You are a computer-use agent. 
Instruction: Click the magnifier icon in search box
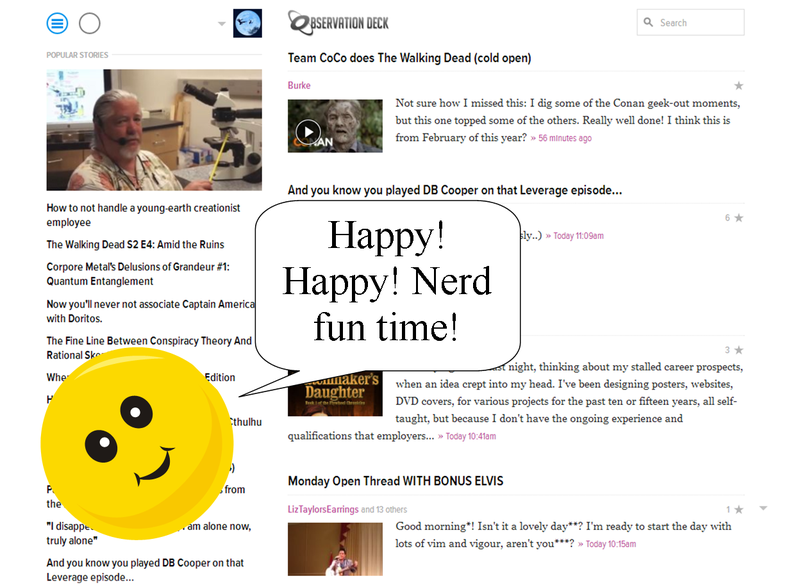click(x=648, y=22)
